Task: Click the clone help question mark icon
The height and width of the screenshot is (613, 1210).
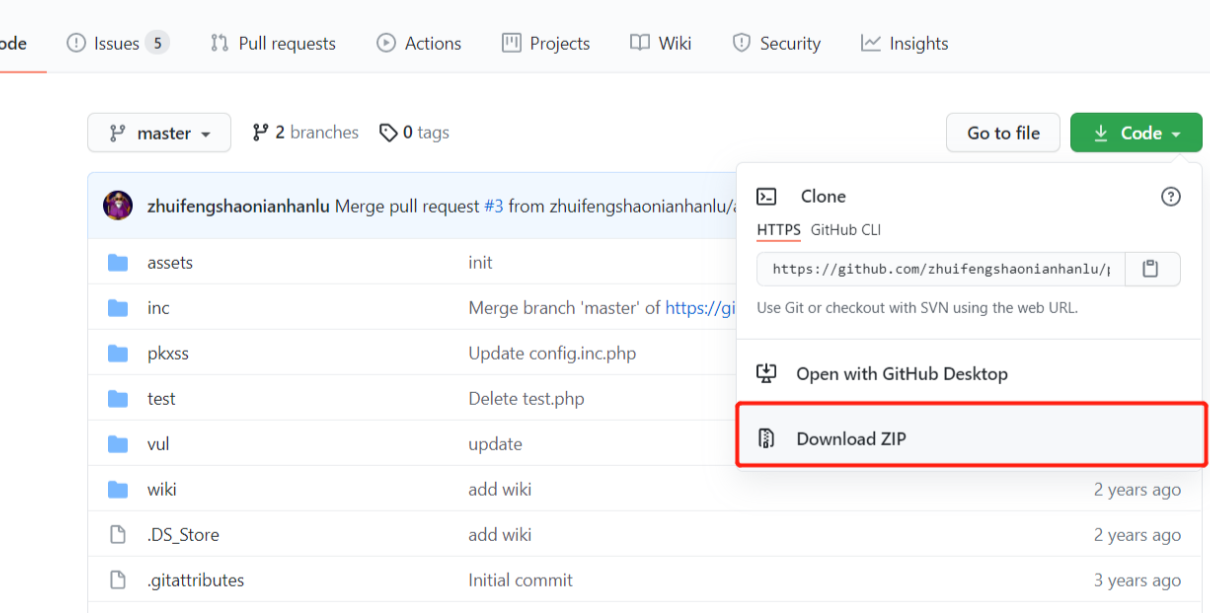Action: pyautogui.click(x=1171, y=197)
